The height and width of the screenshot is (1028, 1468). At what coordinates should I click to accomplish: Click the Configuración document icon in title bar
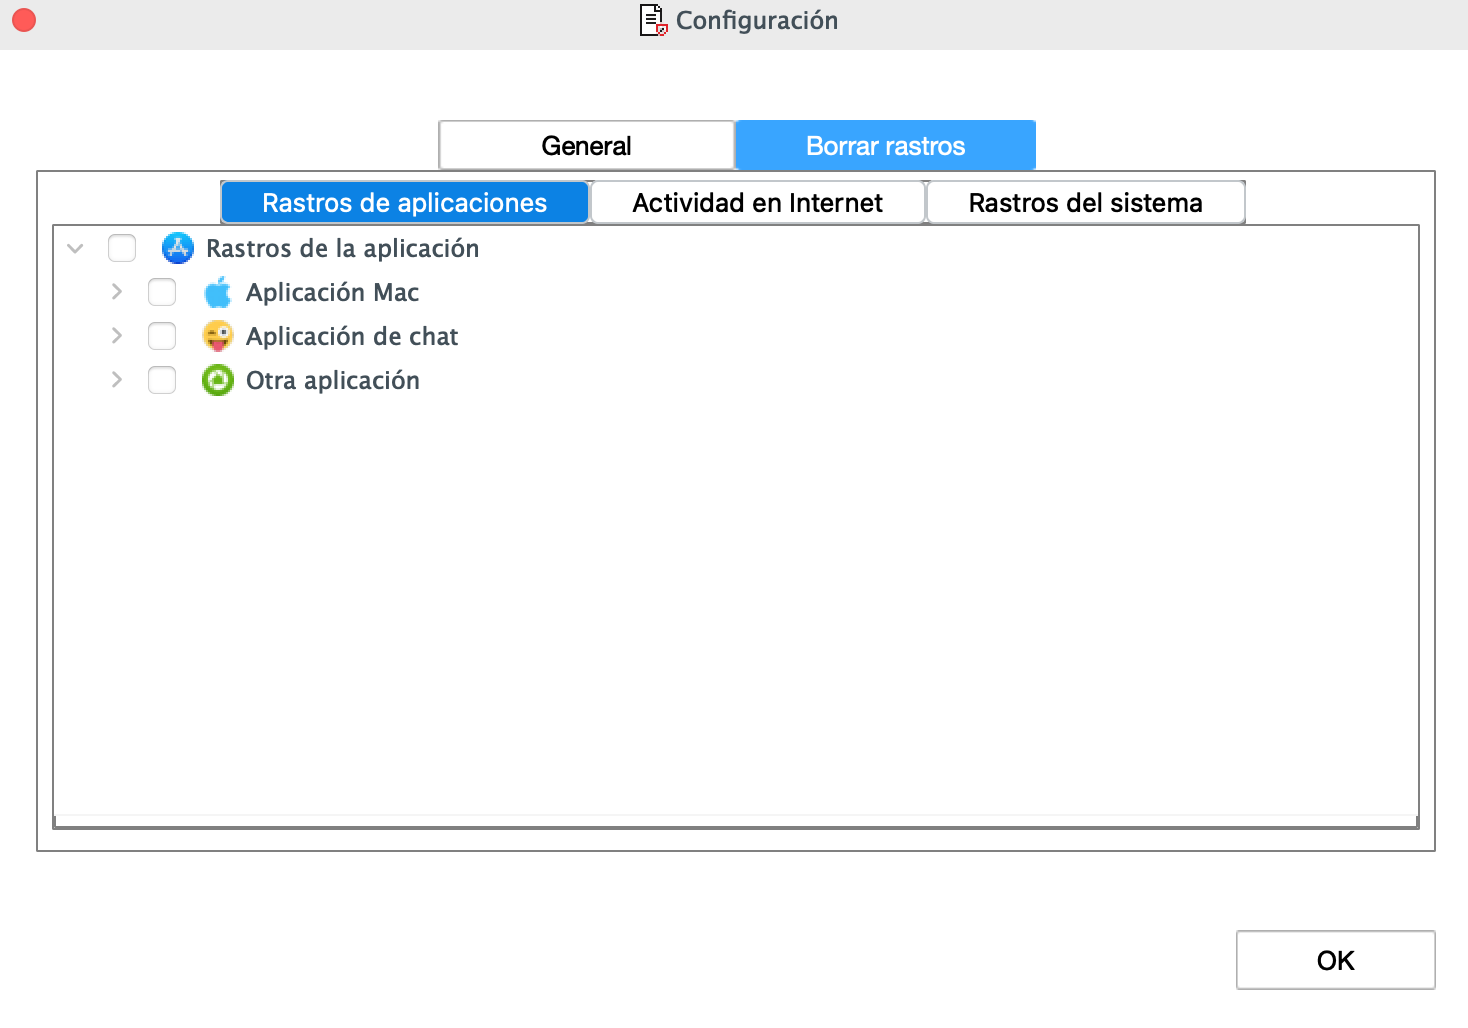click(653, 20)
